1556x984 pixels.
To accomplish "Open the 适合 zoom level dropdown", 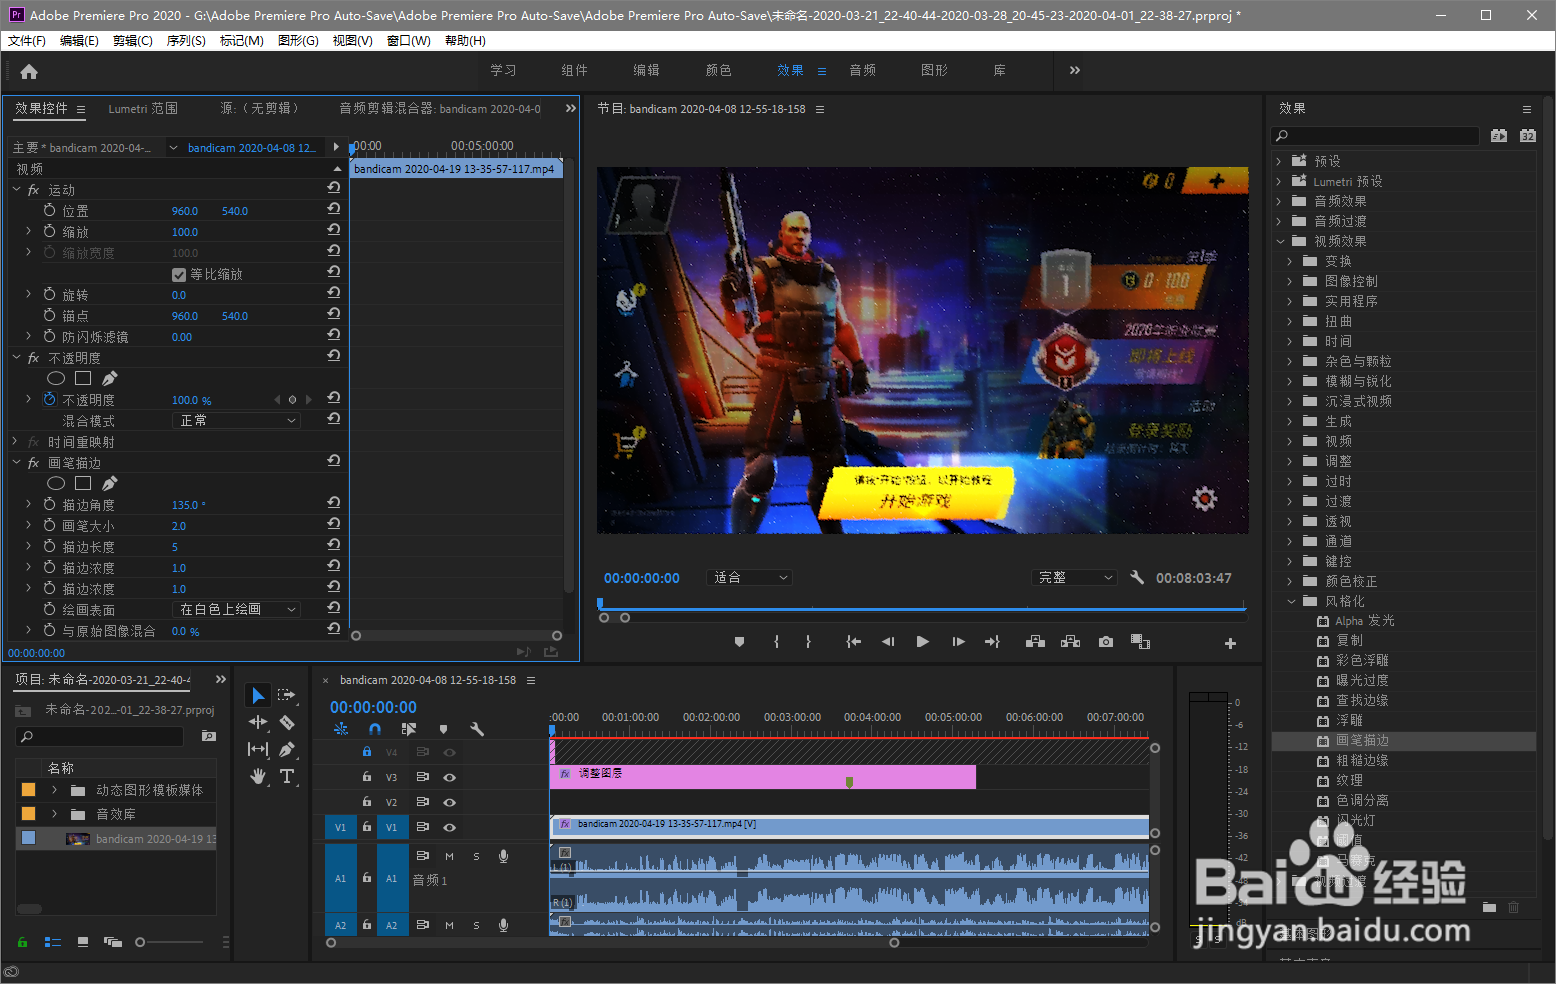I will pyautogui.click(x=749, y=577).
